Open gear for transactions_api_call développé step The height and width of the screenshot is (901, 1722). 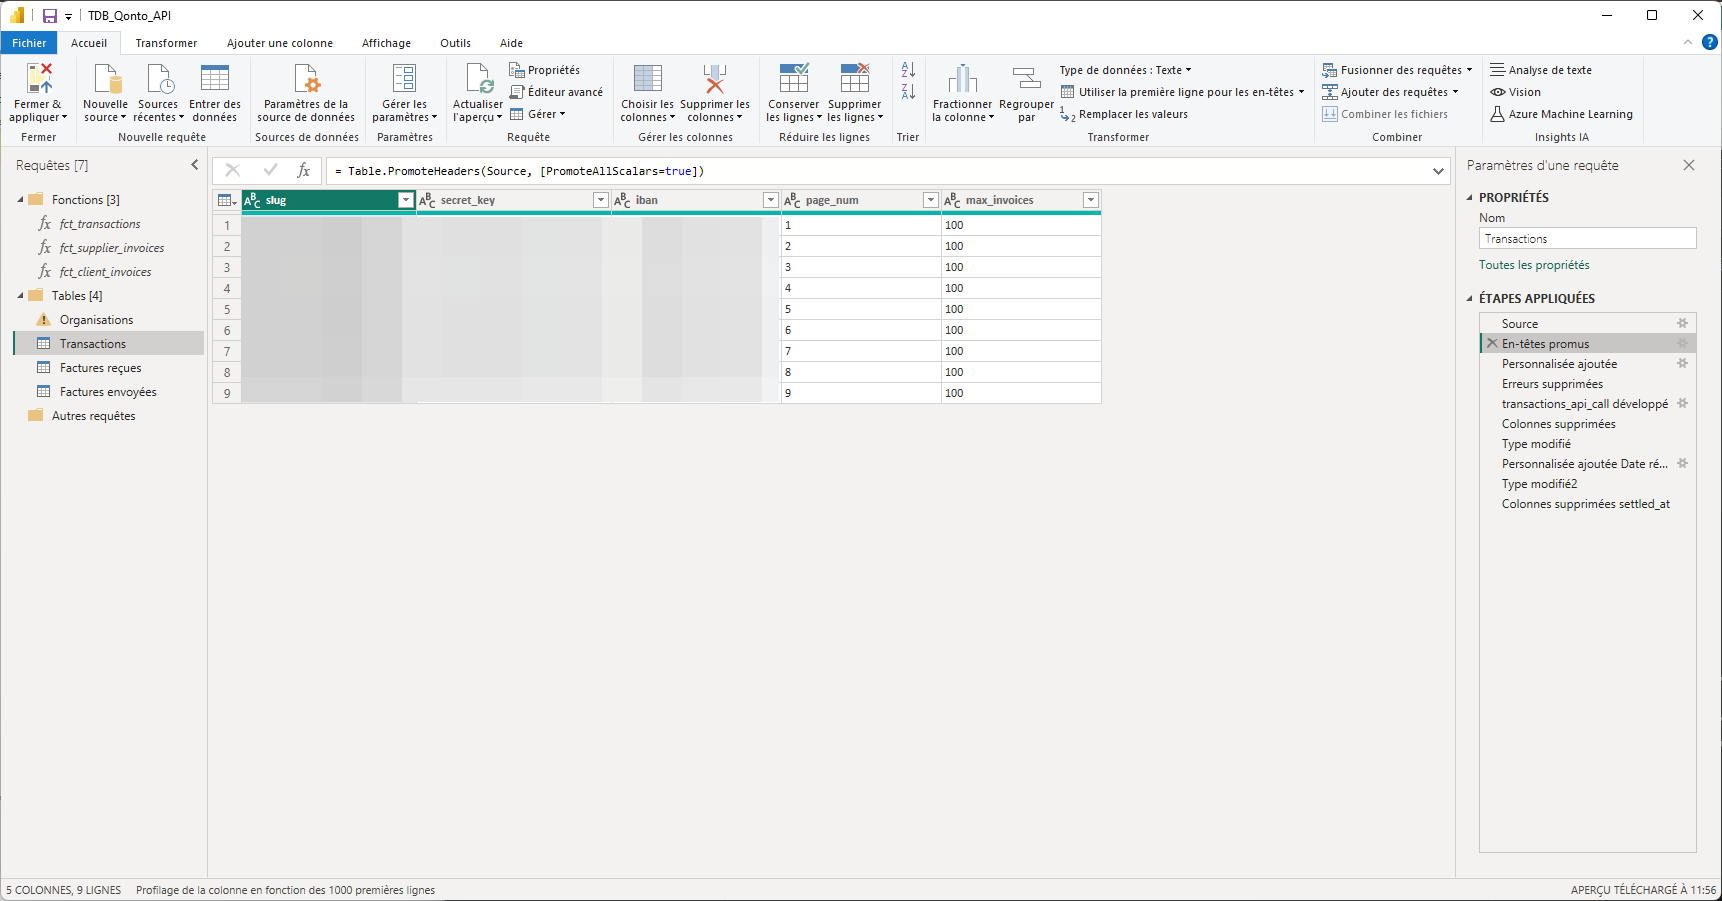(1682, 403)
